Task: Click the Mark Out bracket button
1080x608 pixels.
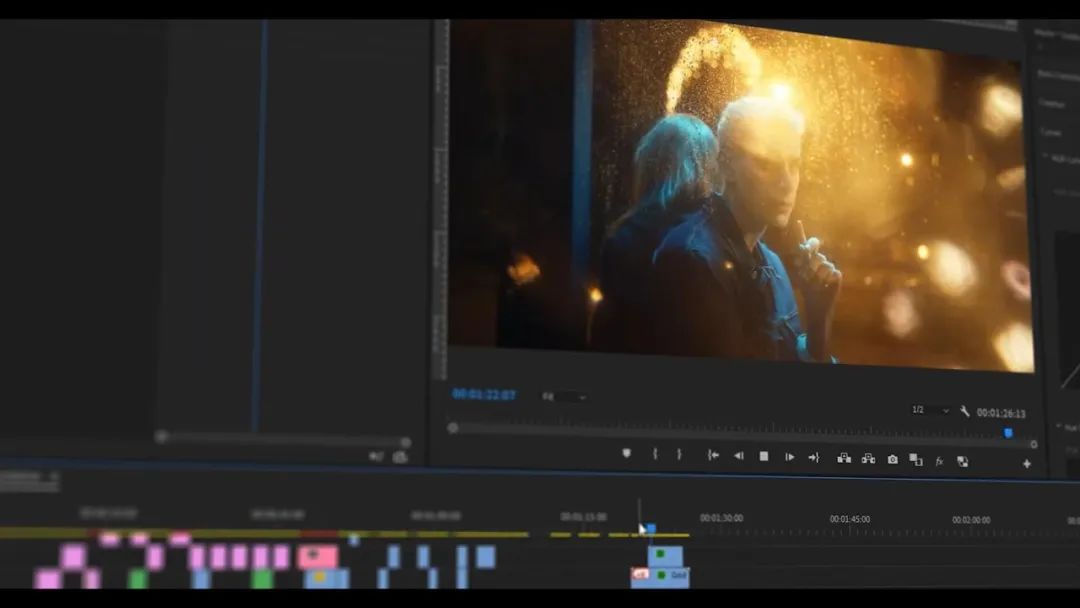Action: coord(679,455)
